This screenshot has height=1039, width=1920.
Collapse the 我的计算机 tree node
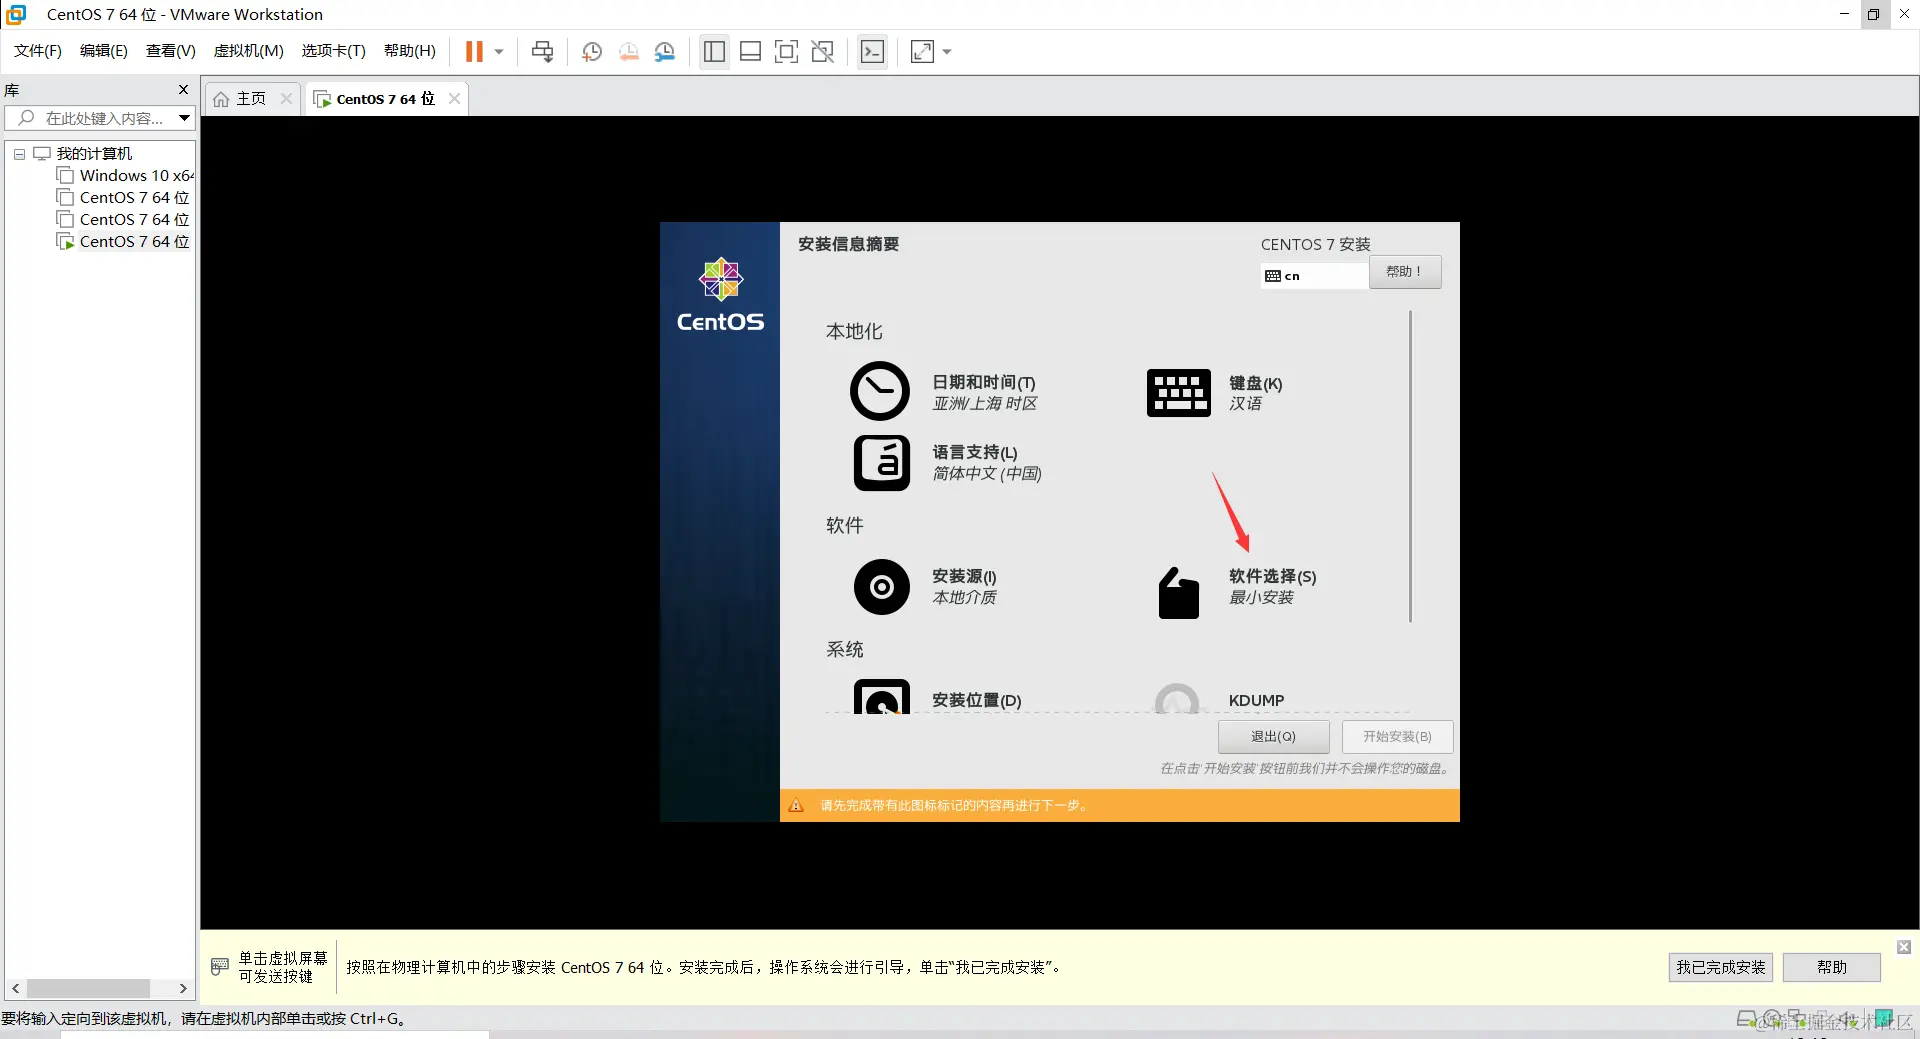(x=19, y=154)
